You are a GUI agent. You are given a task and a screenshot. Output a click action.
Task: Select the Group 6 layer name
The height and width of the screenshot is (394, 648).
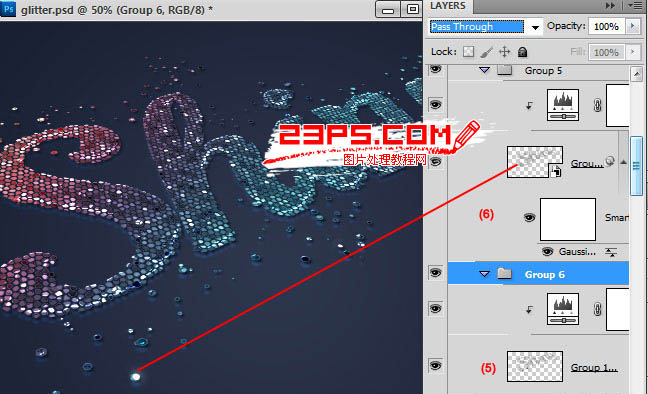click(x=544, y=275)
